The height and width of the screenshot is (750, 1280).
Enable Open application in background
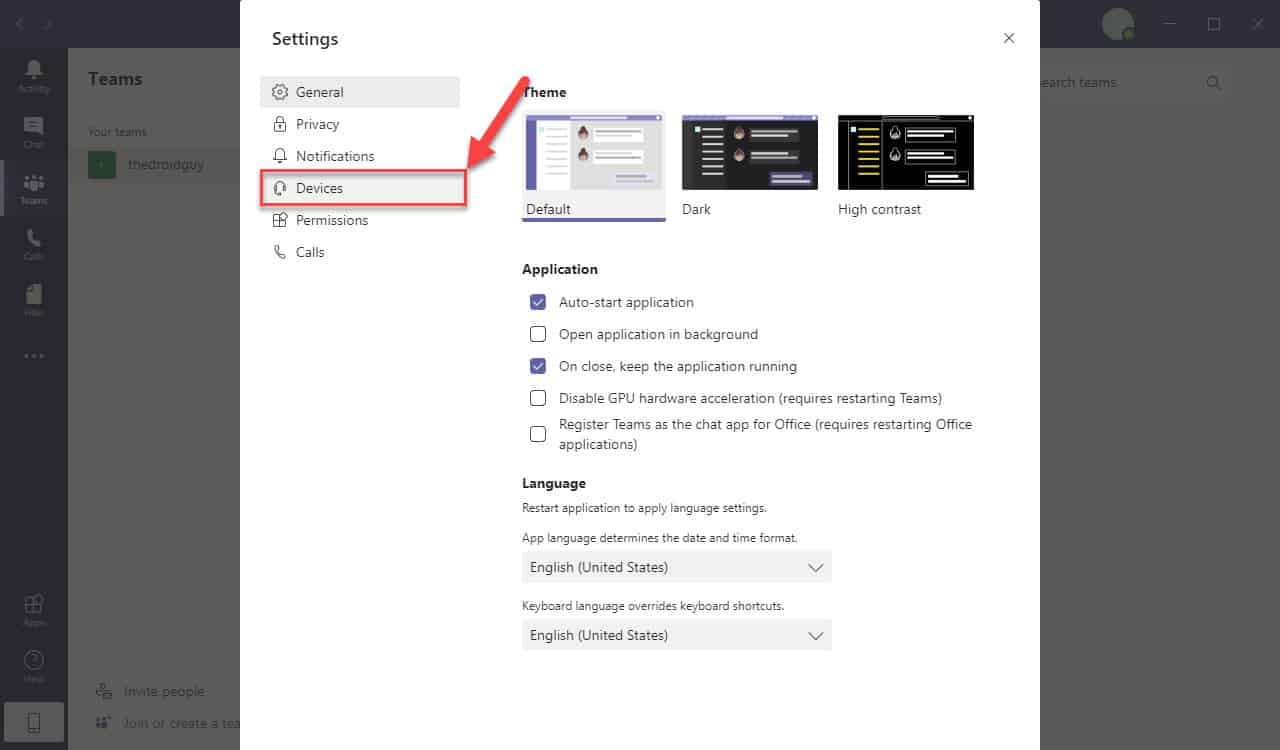[x=538, y=334]
